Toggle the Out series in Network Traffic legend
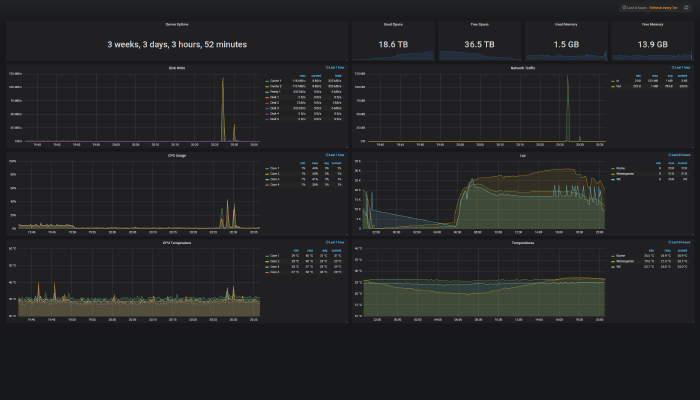The height and width of the screenshot is (400, 700). 618,86
